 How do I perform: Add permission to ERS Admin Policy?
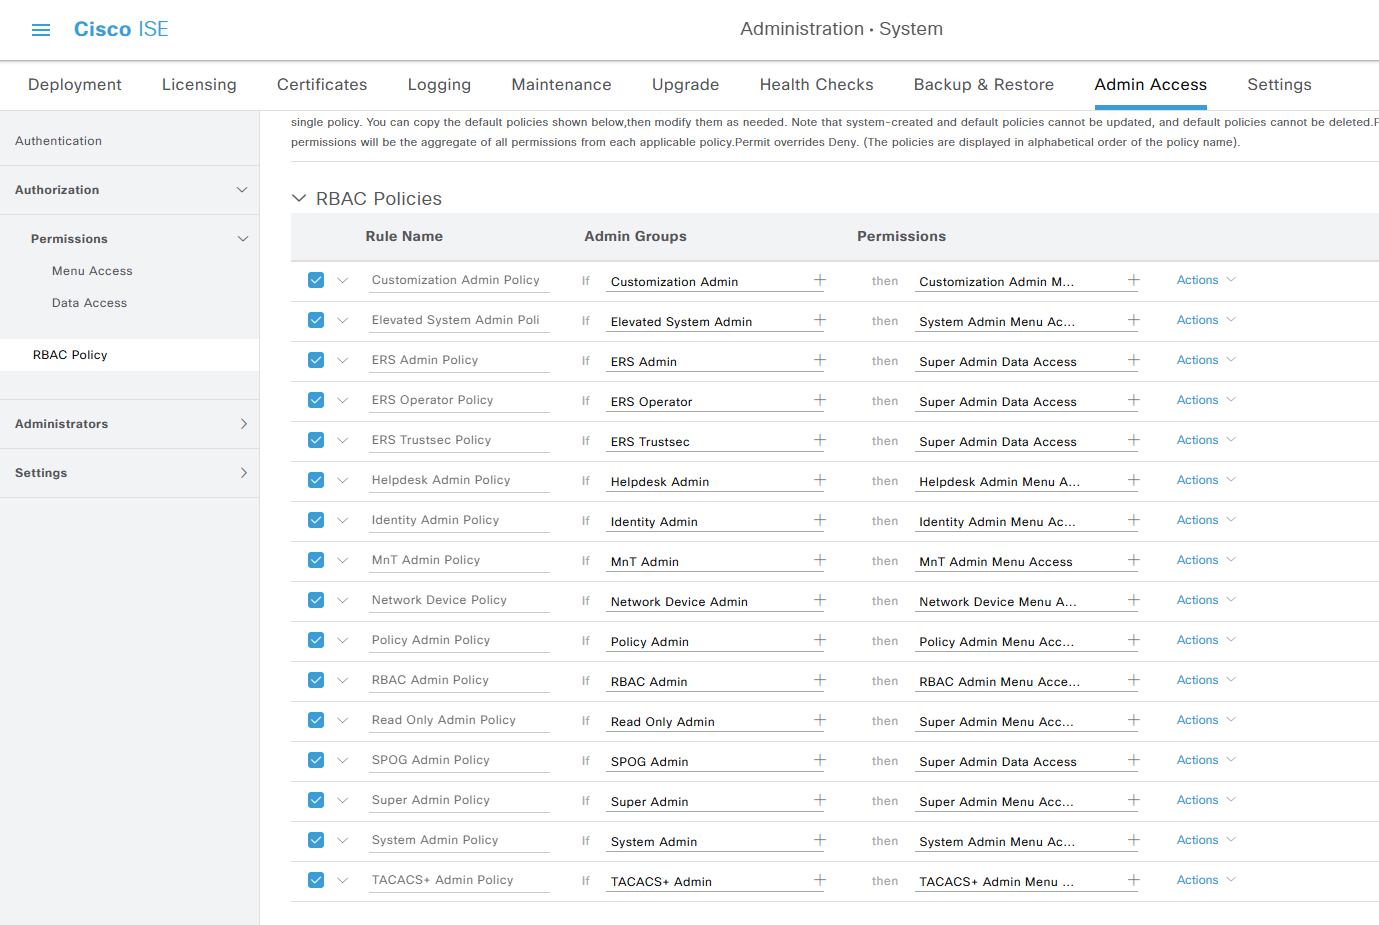[x=1134, y=360]
